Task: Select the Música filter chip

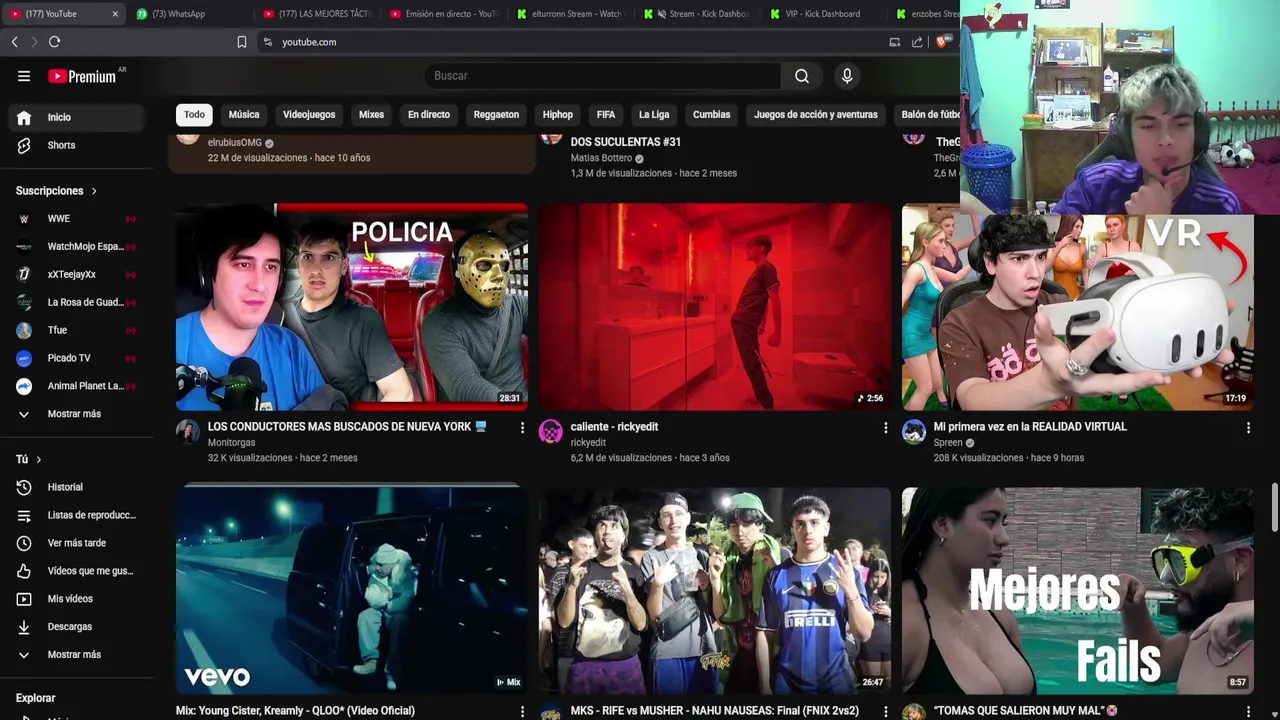Action: tap(244, 114)
